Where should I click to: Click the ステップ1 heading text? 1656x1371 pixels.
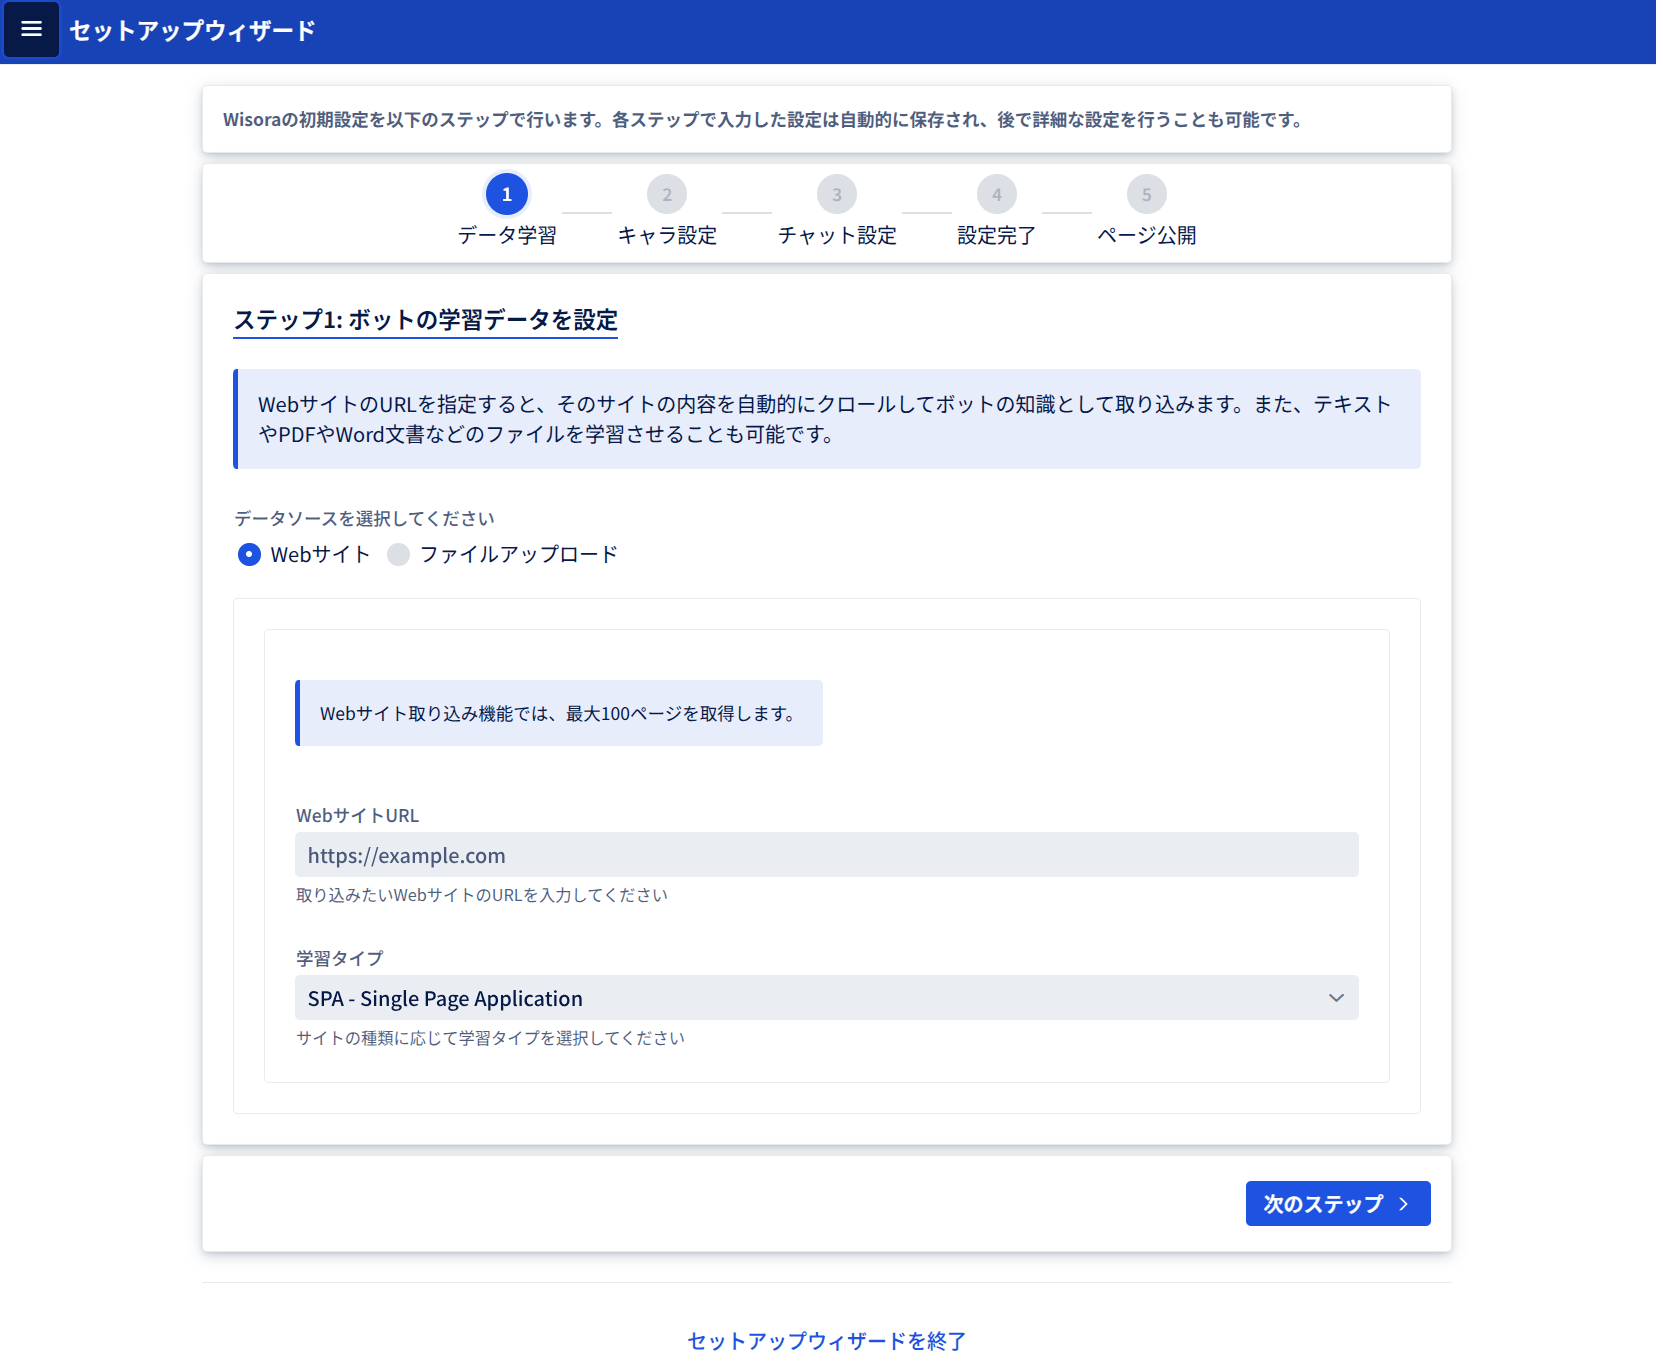[x=426, y=320]
